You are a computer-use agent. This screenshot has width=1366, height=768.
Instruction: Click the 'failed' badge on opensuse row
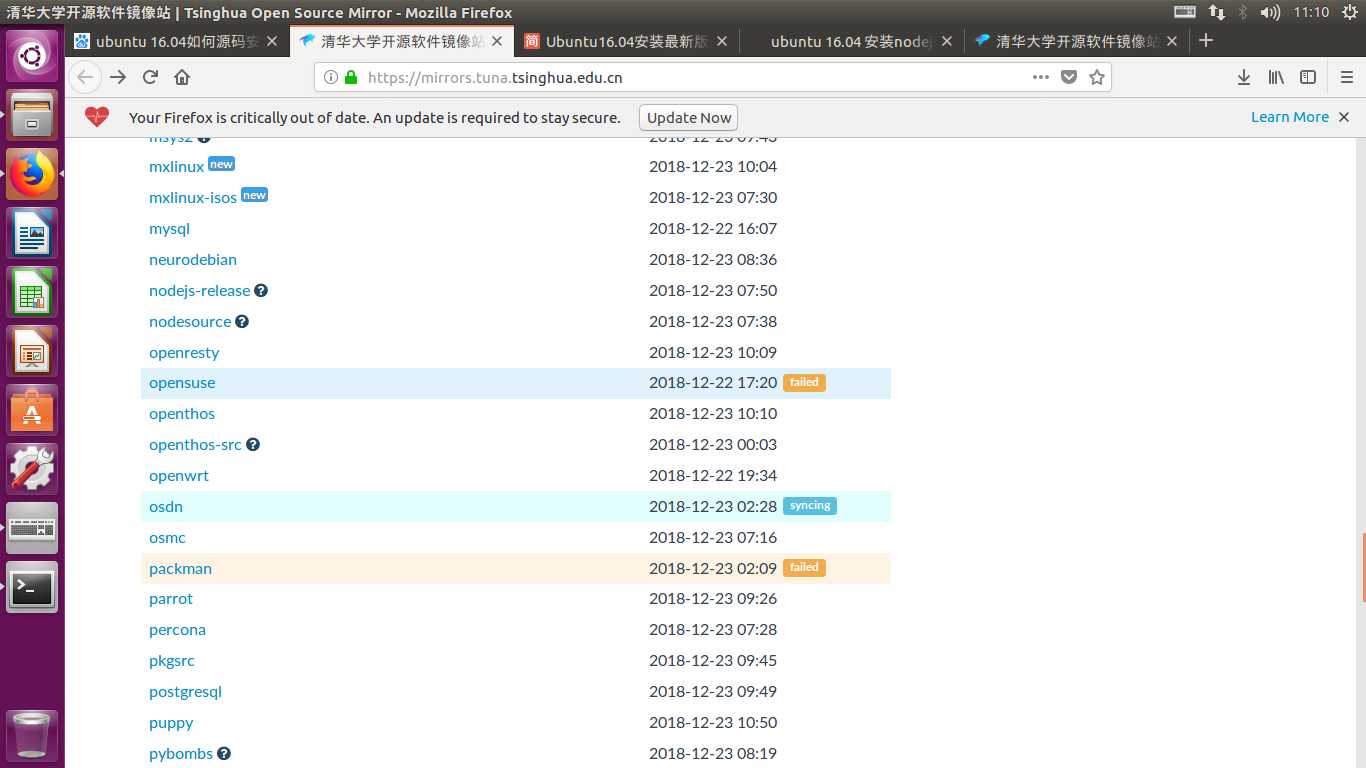(804, 382)
